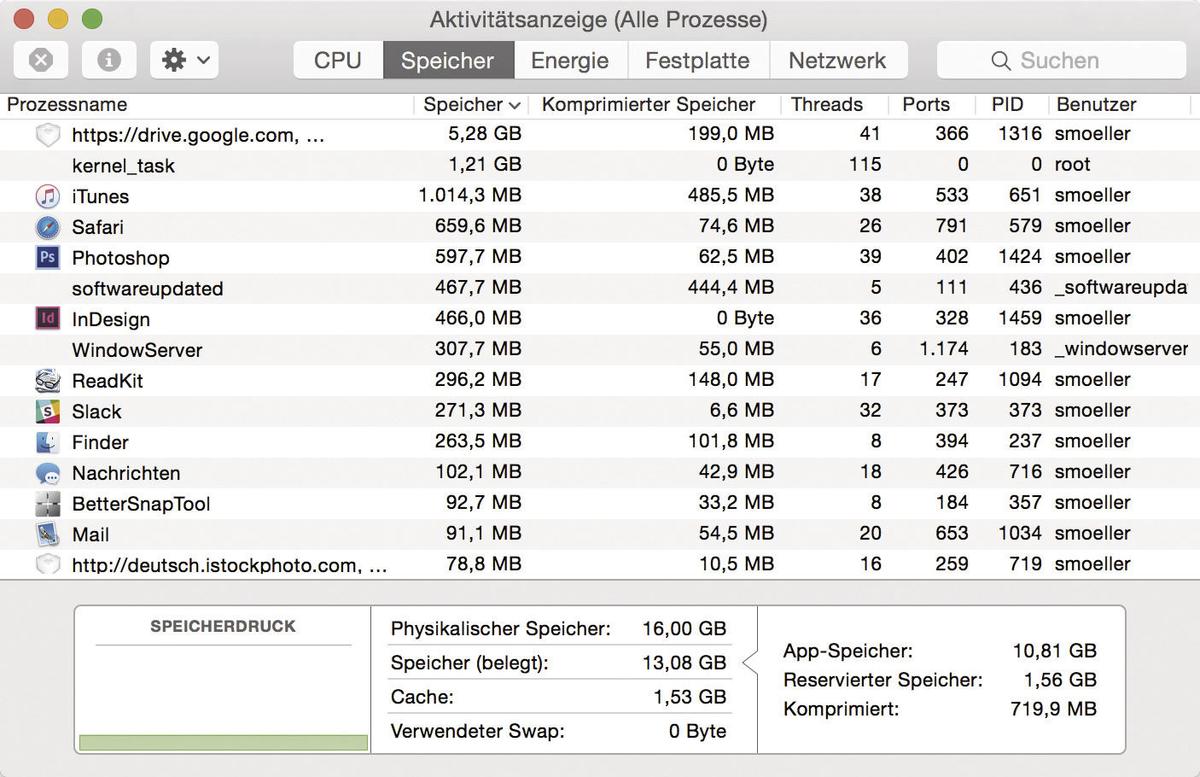Click the quit process (X) toolbar button
This screenshot has width=1200, height=777.
pyautogui.click(x=41, y=60)
